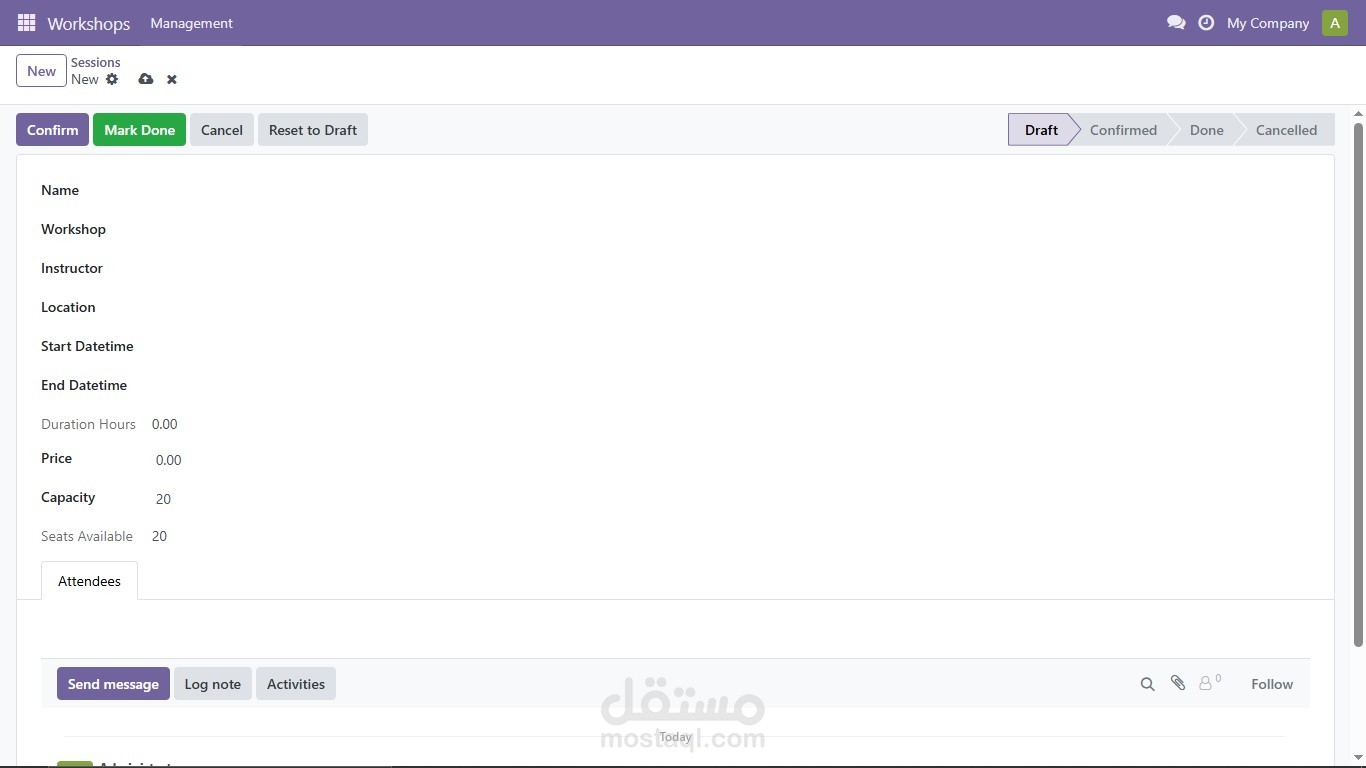Open the activities clock panel
Screen dimensions: 1366x768
1206,22
